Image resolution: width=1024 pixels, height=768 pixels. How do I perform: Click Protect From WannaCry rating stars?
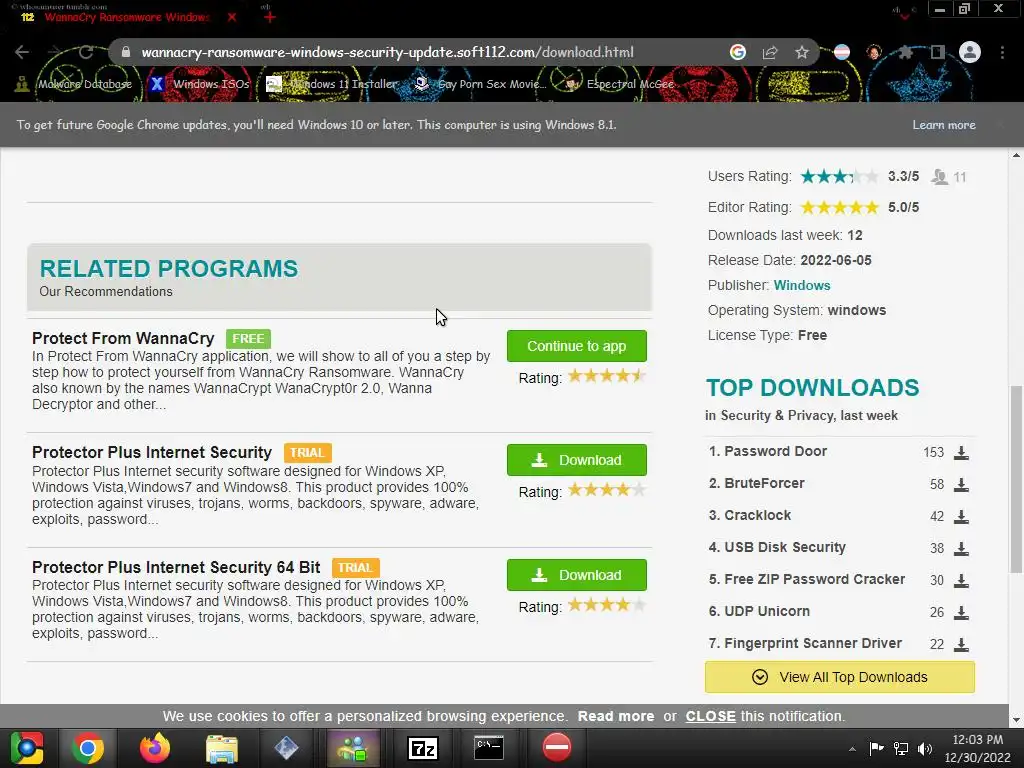(x=607, y=376)
